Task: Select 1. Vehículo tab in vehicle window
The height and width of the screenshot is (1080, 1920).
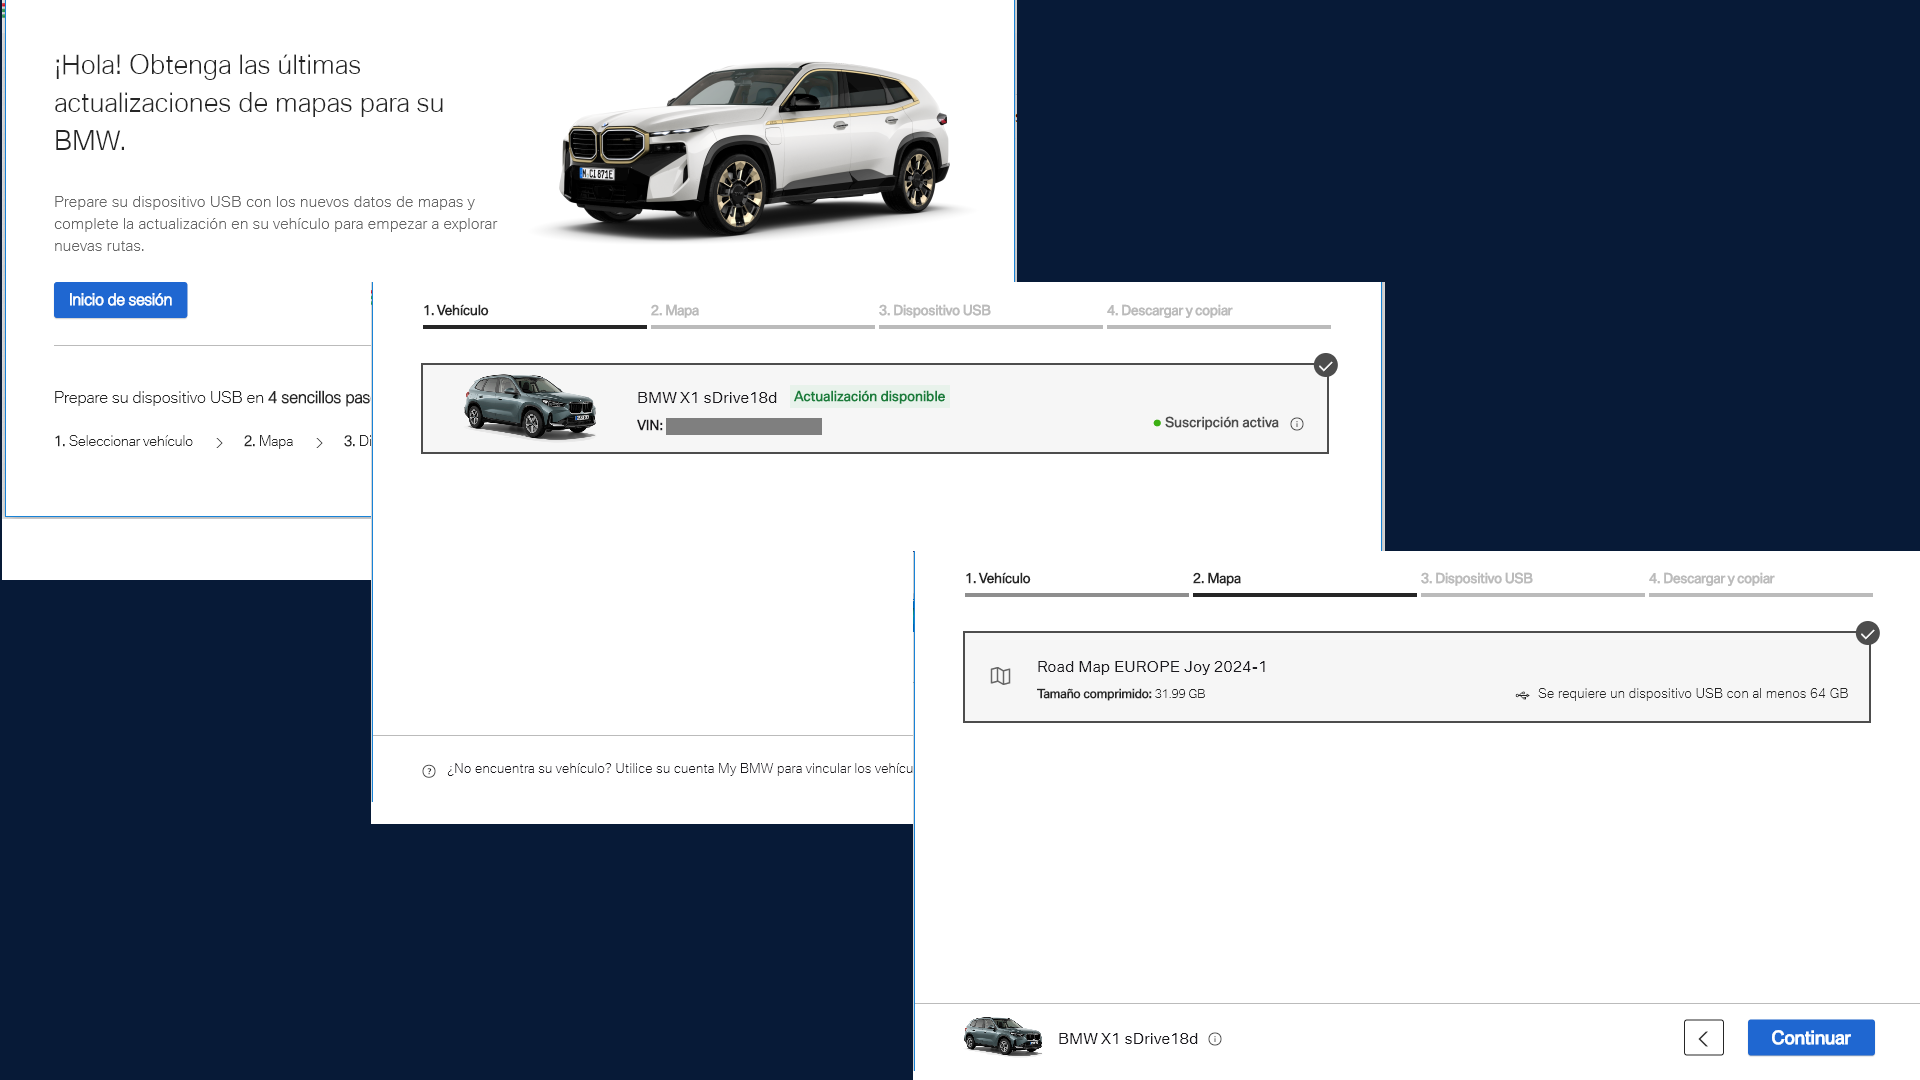Action: point(534,313)
